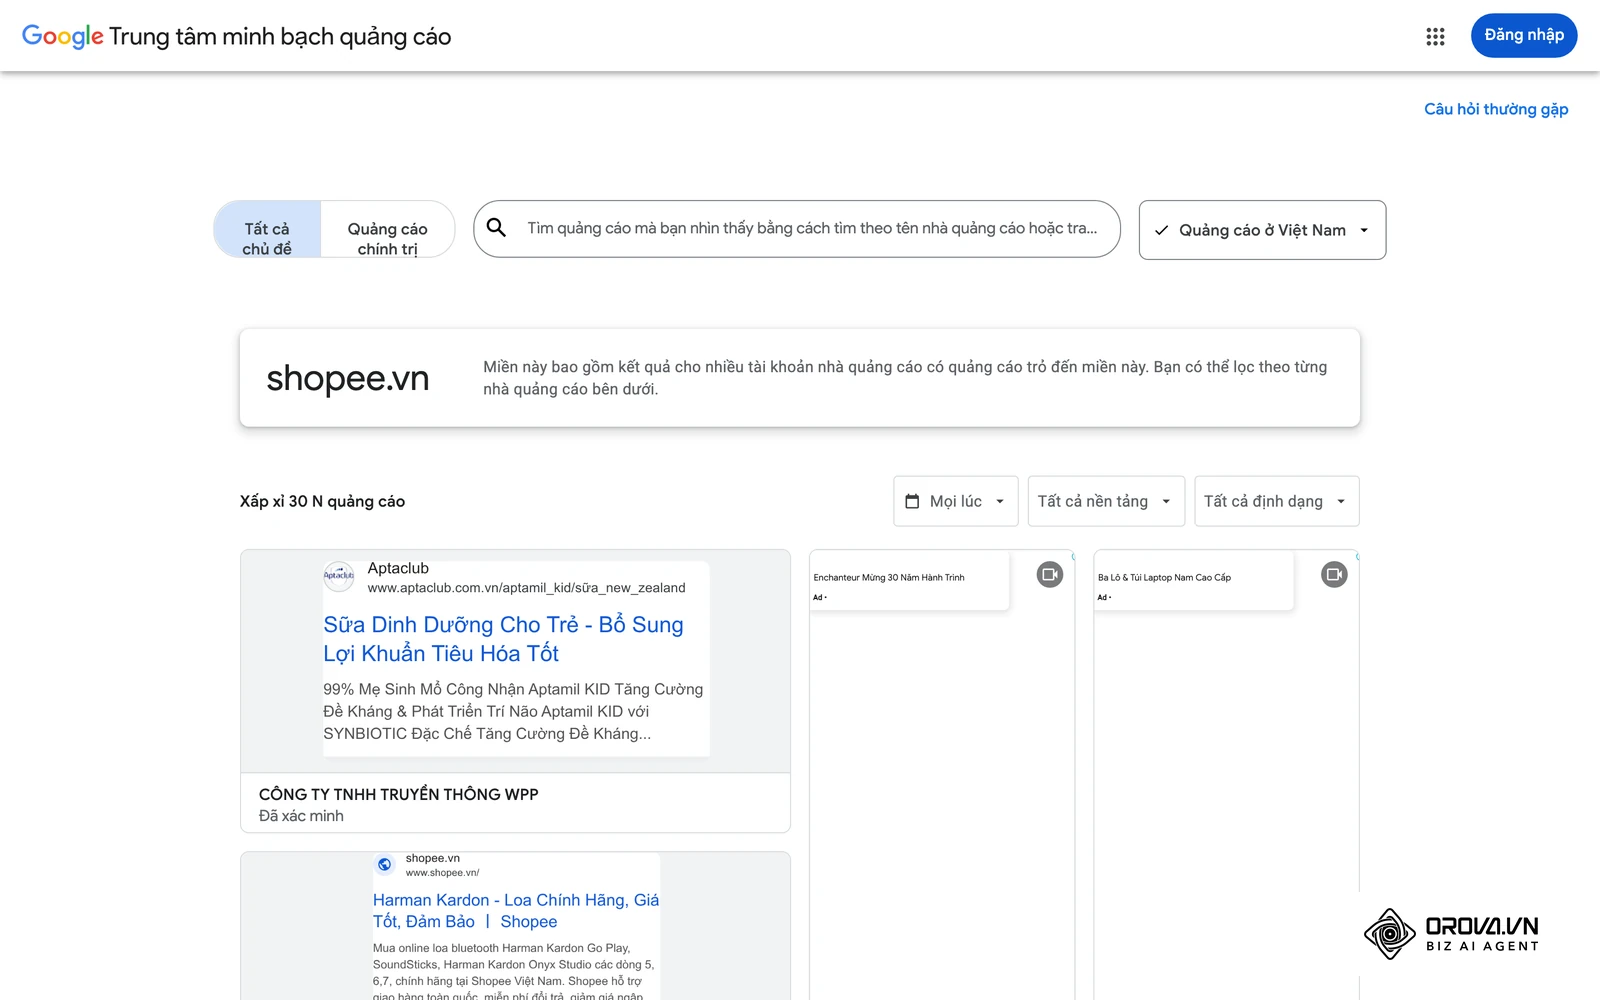Click the checkmark in the Quảng cáo ở Việt Nam selector

[1161, 230]
